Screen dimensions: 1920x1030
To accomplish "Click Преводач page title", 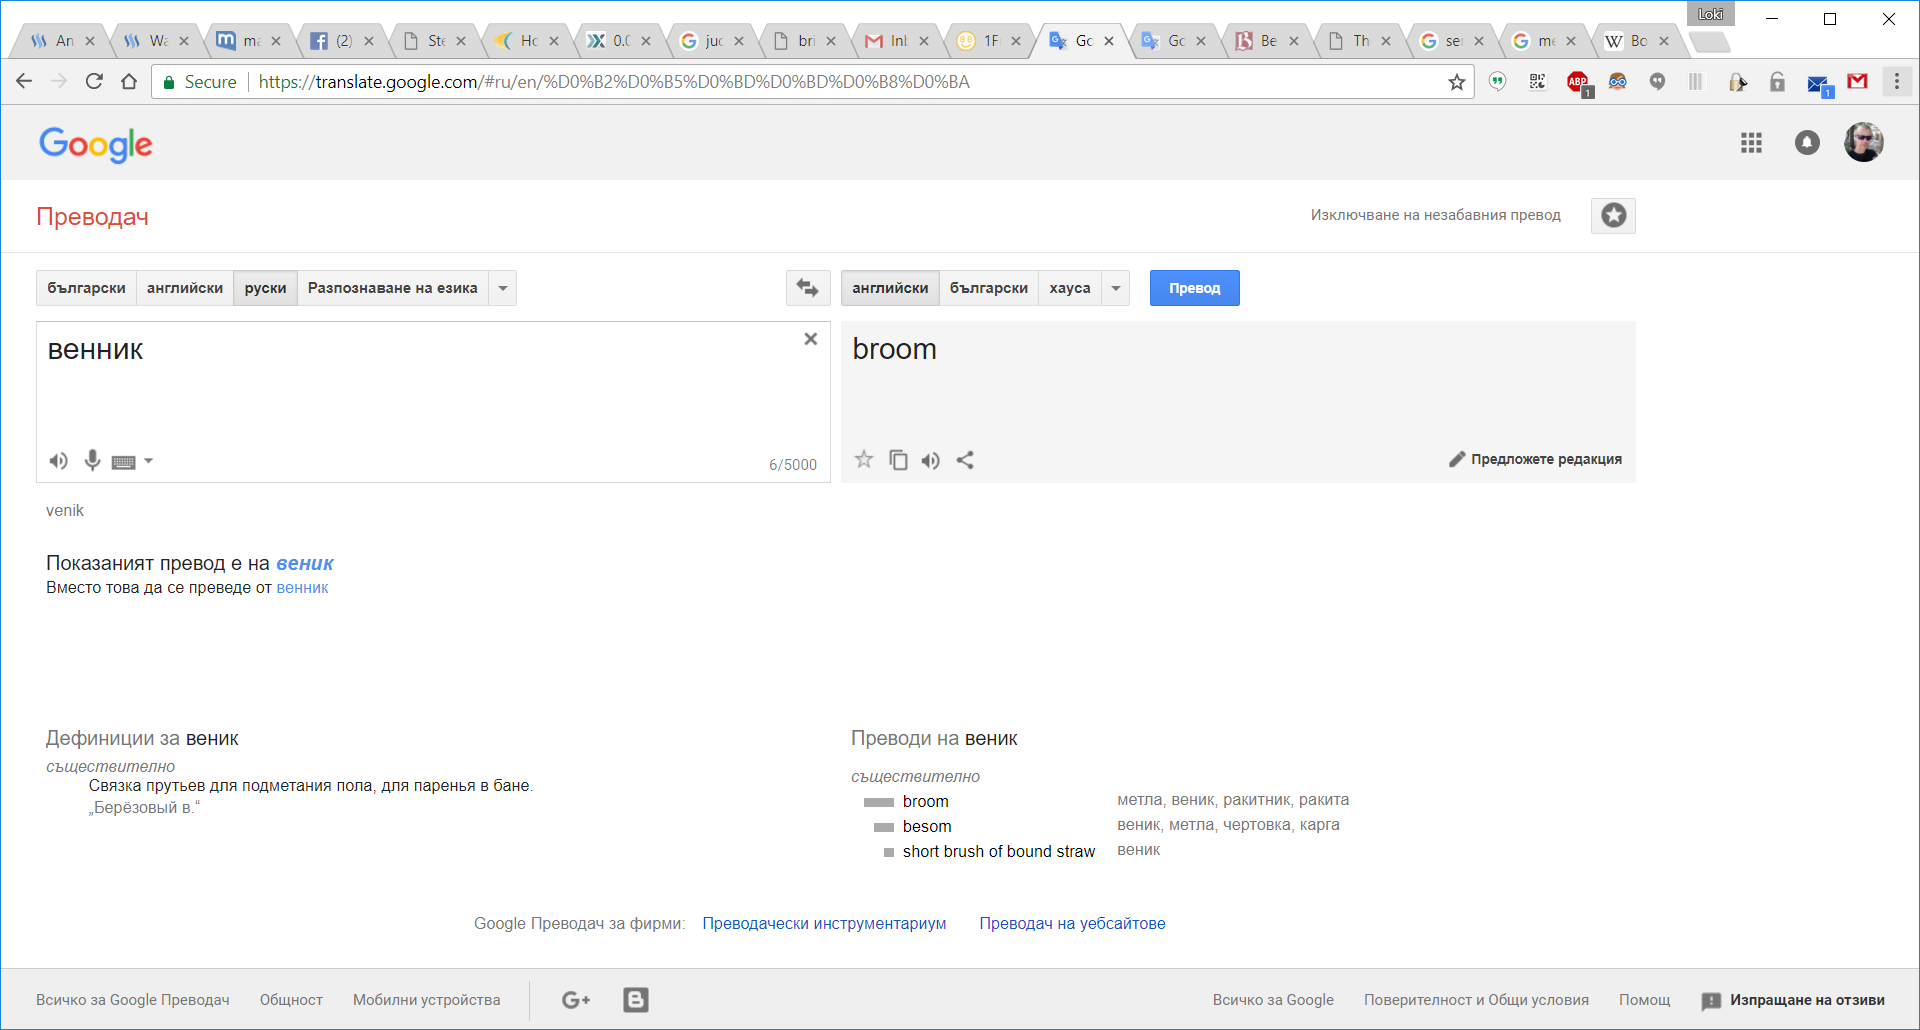I will pyautogui.click(x=92, y=217).
